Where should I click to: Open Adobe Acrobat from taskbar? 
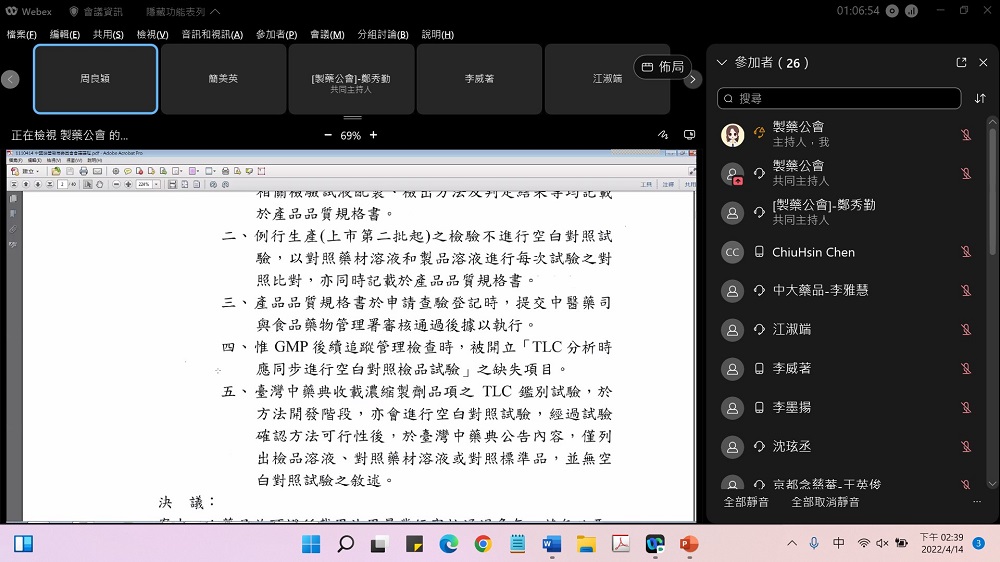[x=621, y=544]
